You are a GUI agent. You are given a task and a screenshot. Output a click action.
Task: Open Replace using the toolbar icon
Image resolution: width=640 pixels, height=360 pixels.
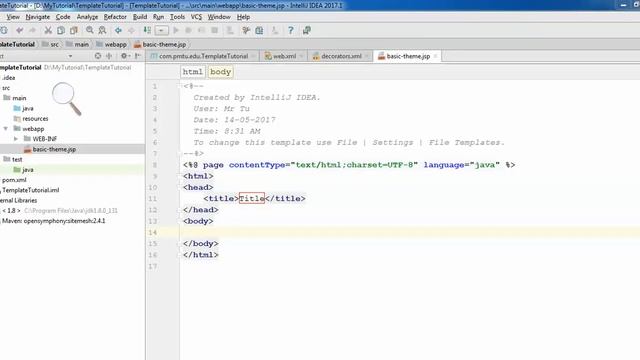(102, 31)
